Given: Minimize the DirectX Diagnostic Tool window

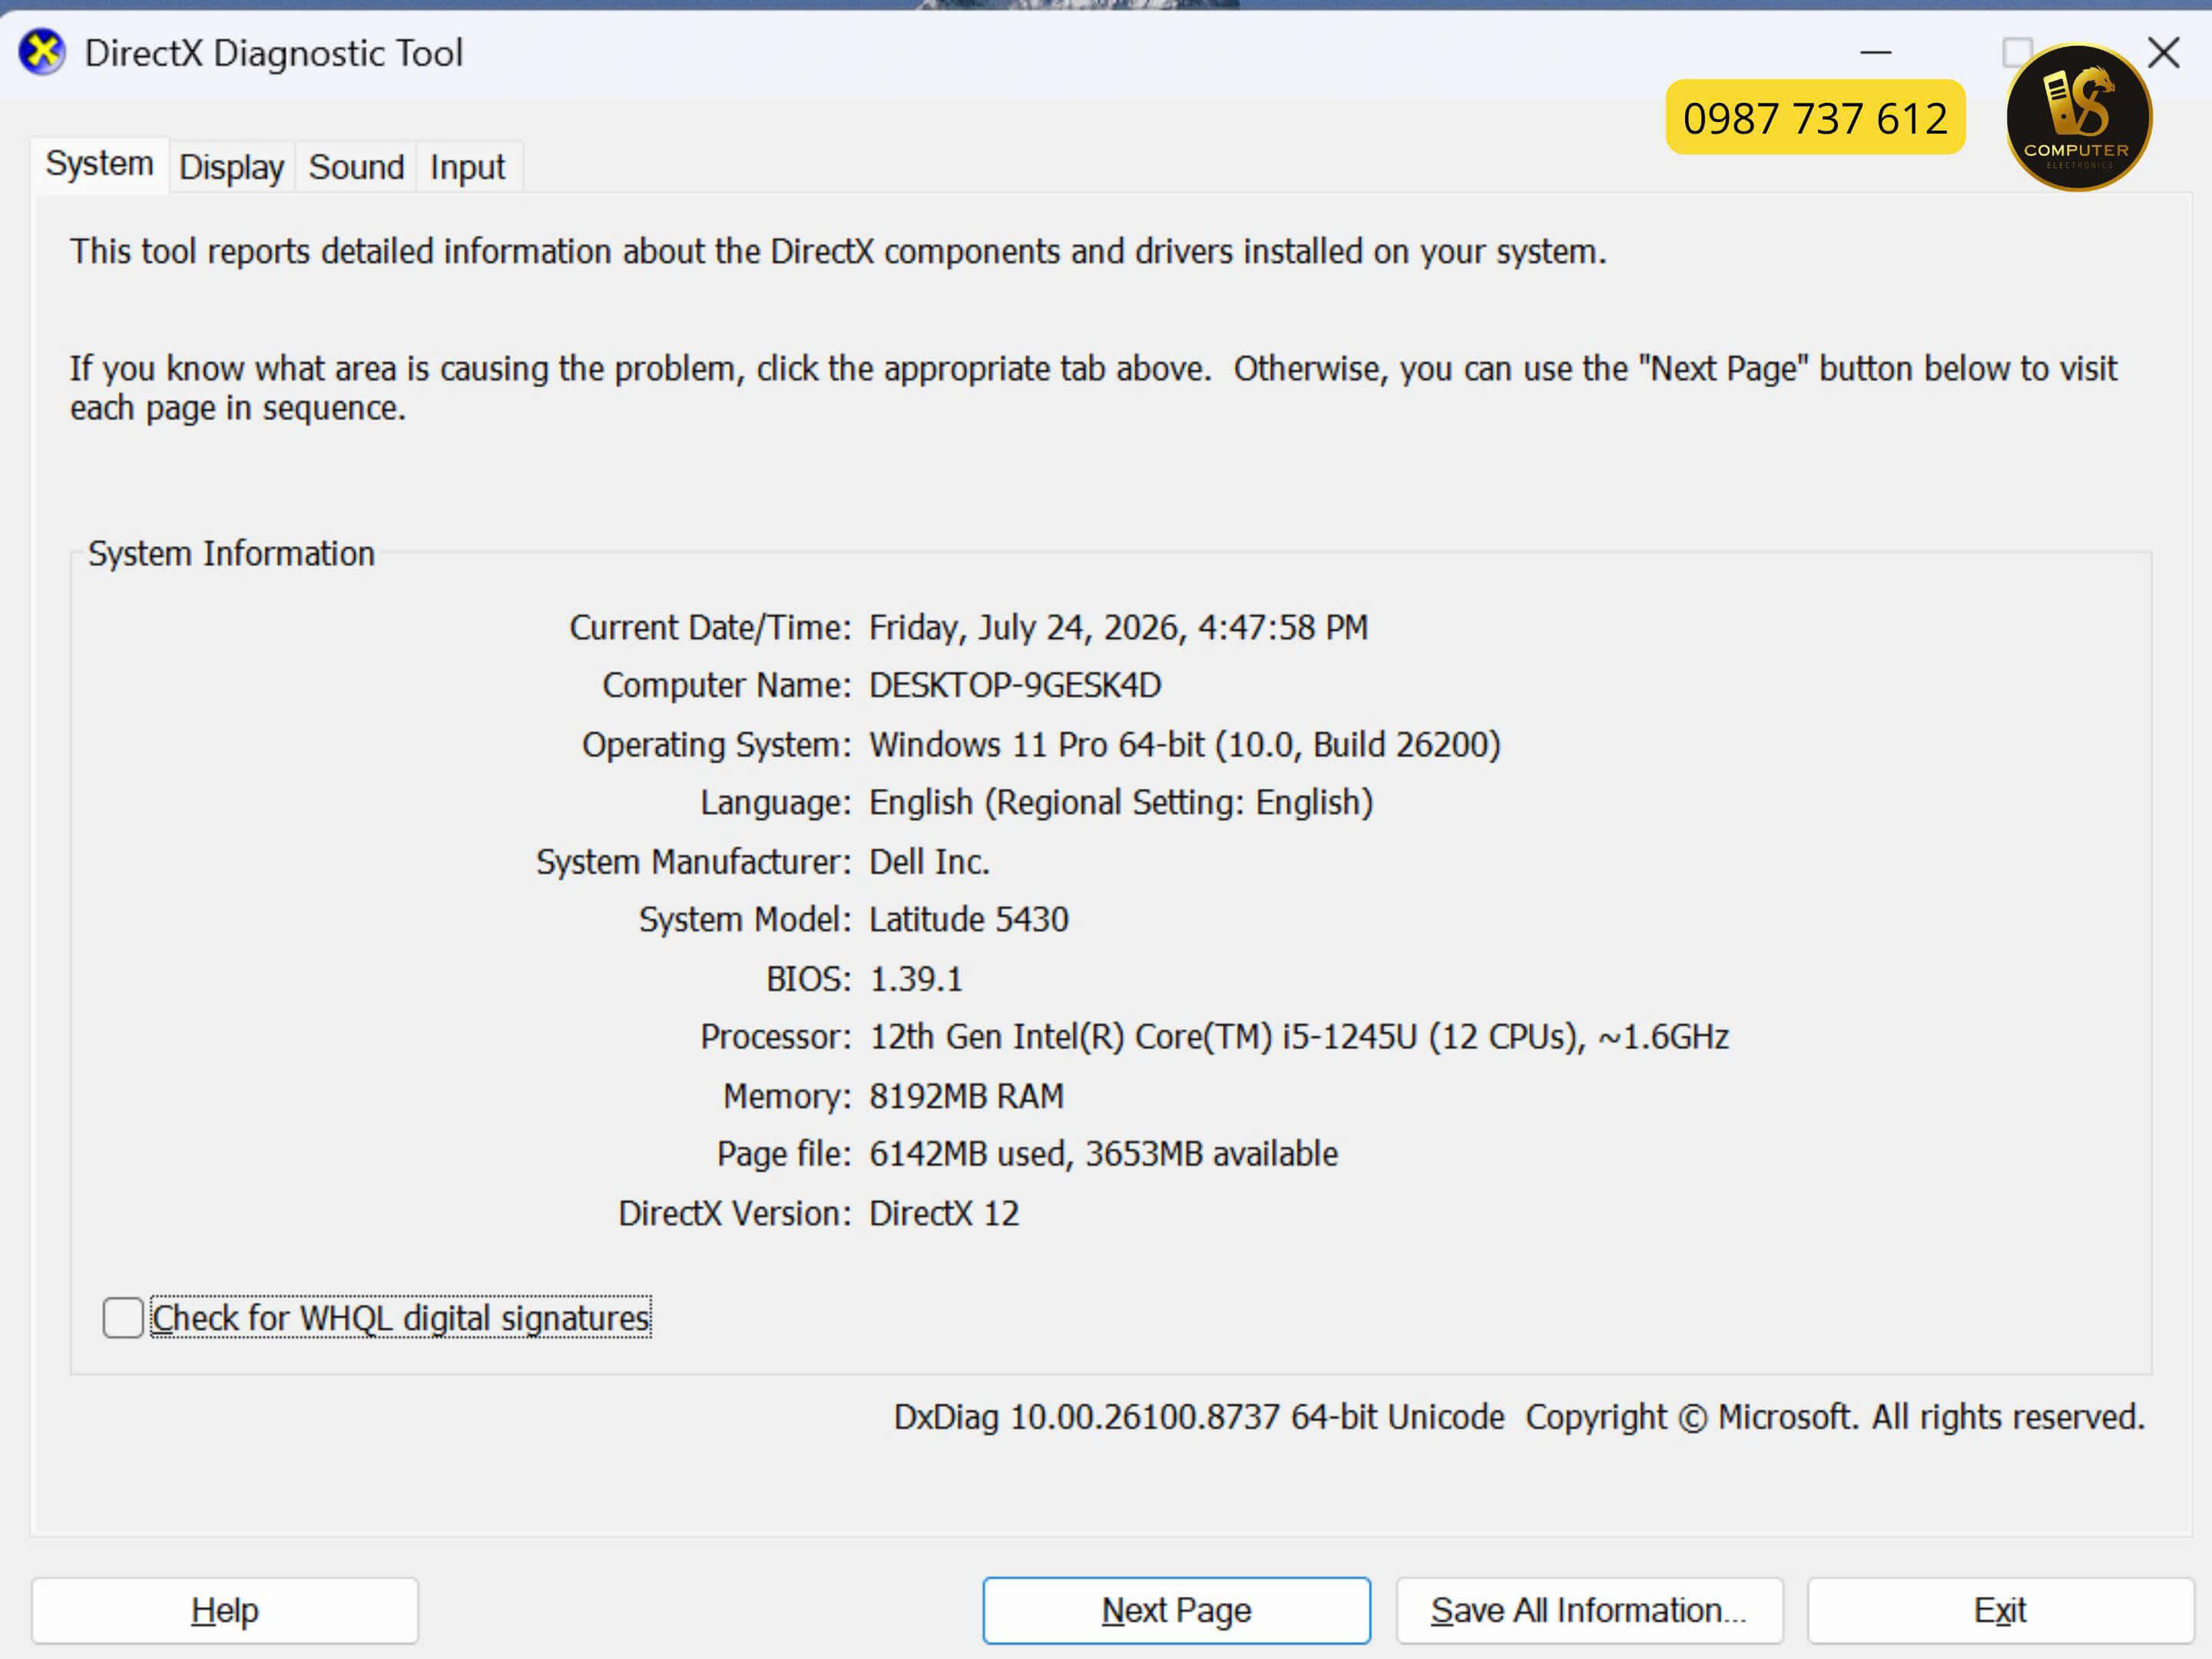Looking at the screenshot, I should tap(1875, 52).
